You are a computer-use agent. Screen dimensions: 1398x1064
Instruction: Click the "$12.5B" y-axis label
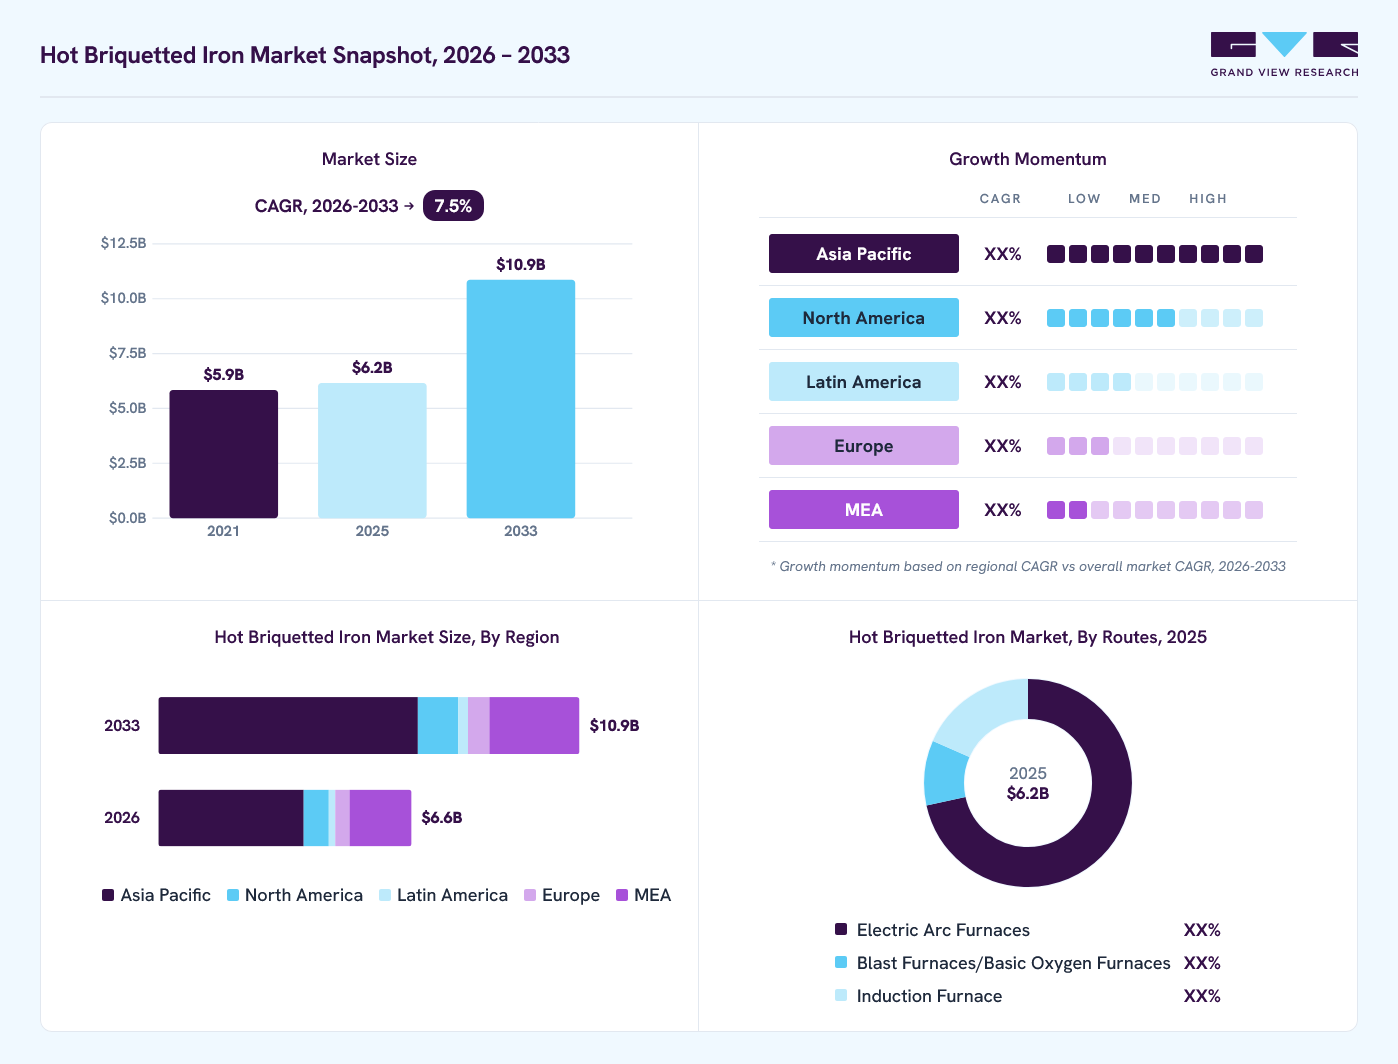point(124,243)
